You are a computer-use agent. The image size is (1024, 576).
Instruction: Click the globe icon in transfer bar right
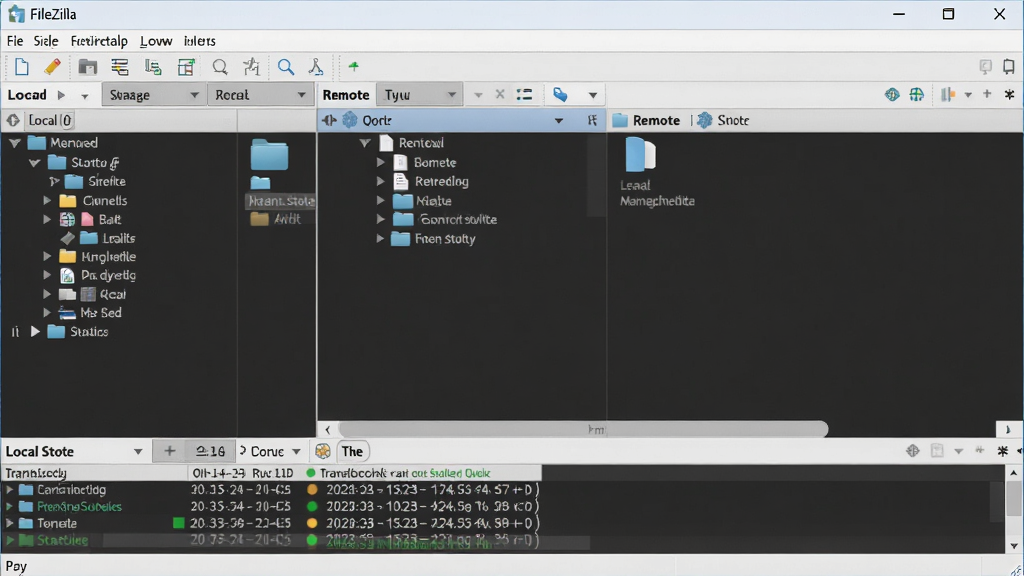[913, 451]
